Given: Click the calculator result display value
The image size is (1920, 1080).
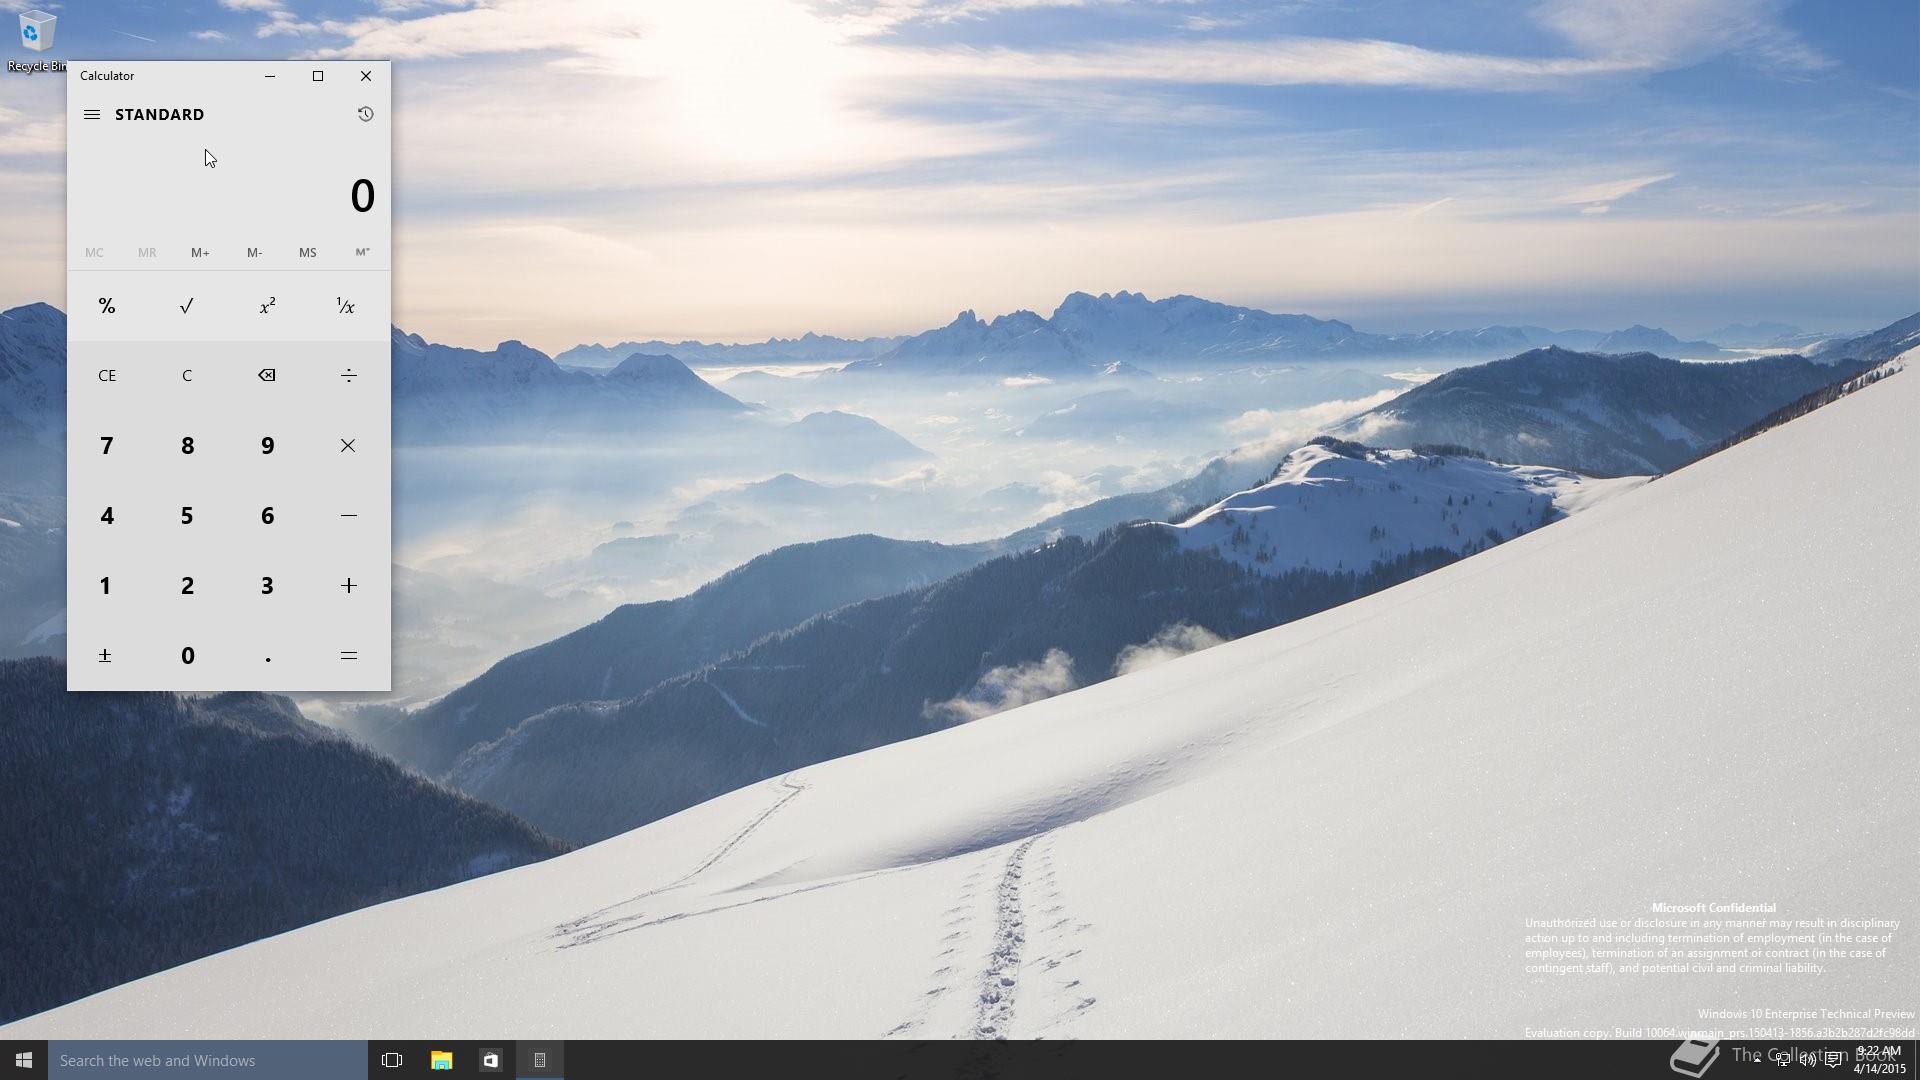Looking at the screenshot, I should pos(362,196).
